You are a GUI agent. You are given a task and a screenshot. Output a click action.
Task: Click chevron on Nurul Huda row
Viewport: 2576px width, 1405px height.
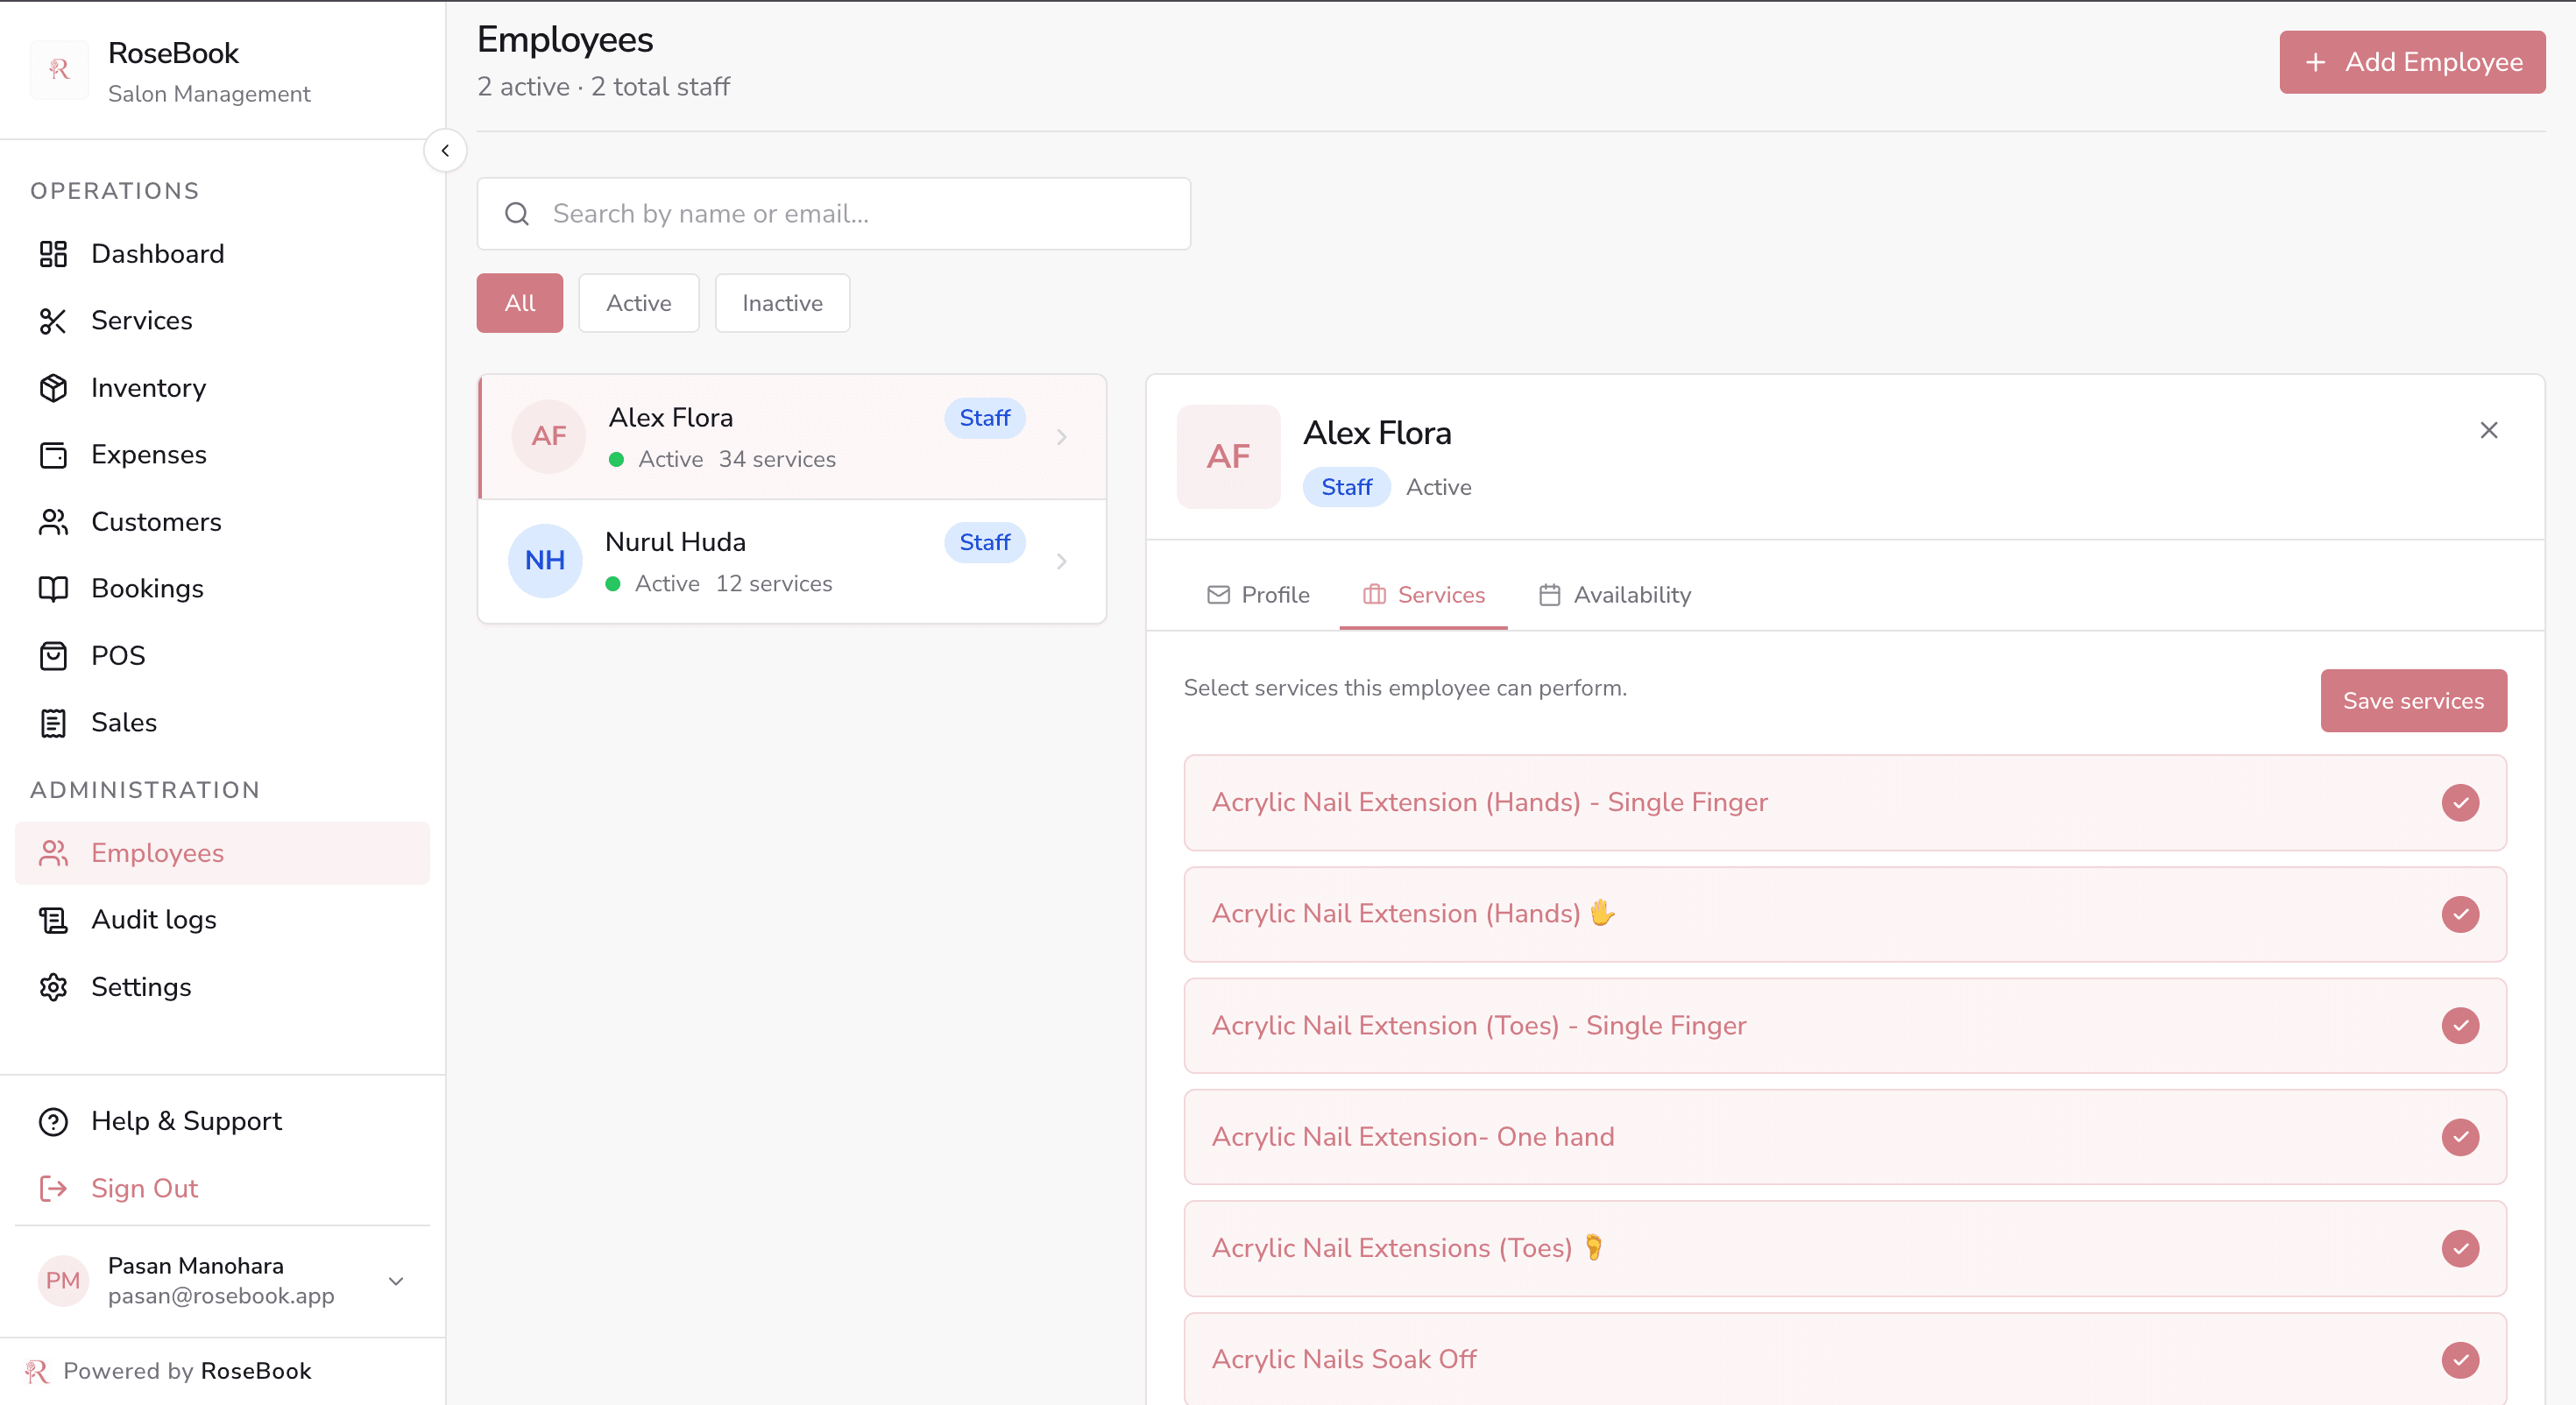pyautogui.click(x=1062, y=562)
